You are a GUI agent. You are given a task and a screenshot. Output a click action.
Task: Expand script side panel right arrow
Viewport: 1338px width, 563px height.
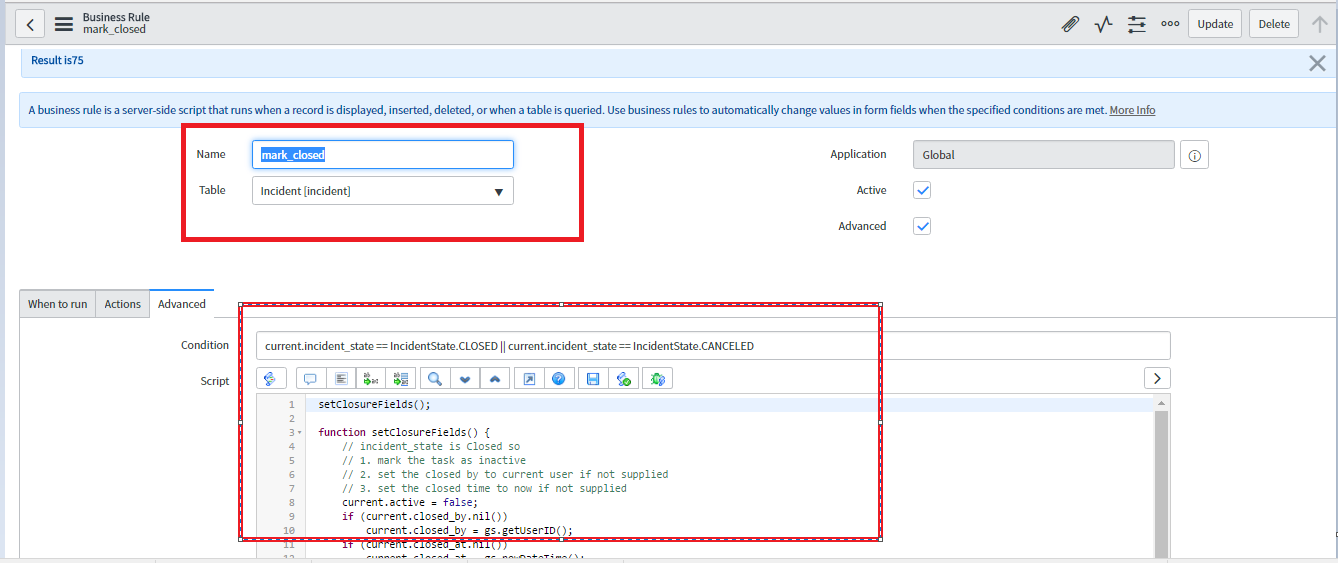(1157, 379)
